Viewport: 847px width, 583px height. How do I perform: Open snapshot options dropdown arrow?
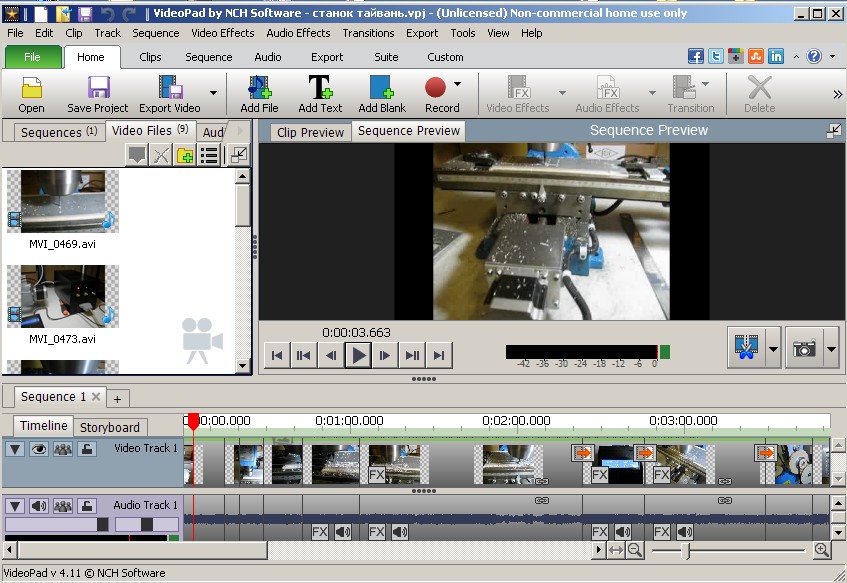pos(831,349)
